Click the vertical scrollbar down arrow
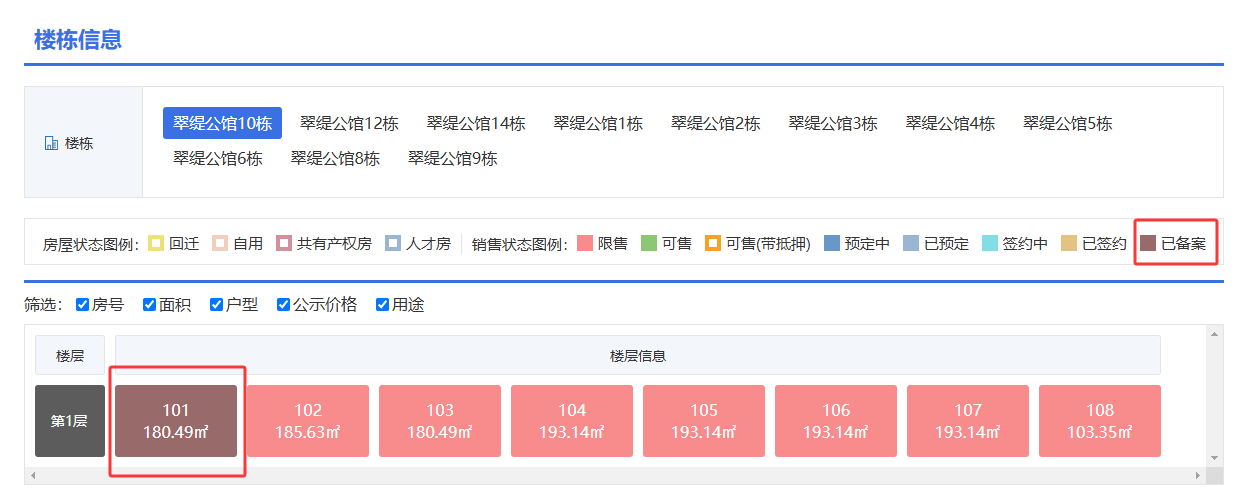 pyautogui.click(x=1215, y=457)
